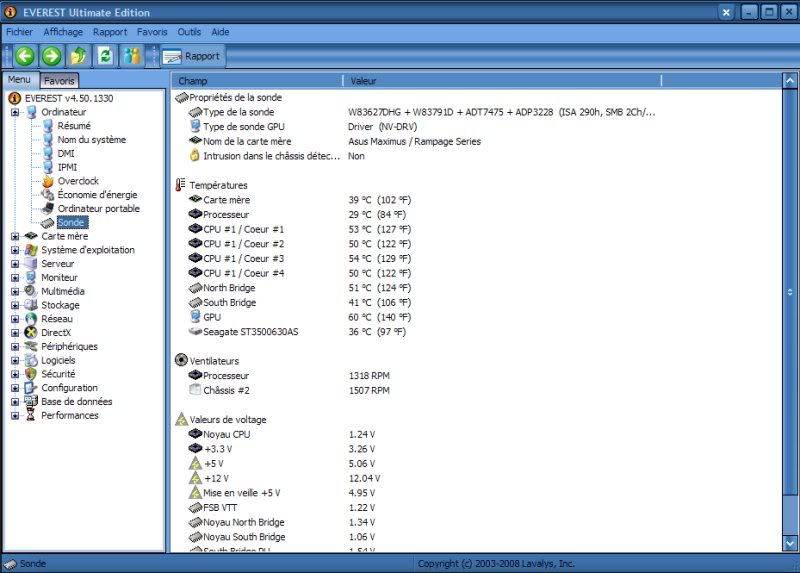This screenshot has width=800, height=573.
Task: Expand the Stockage tree node
Action: [x=15, y=305]
